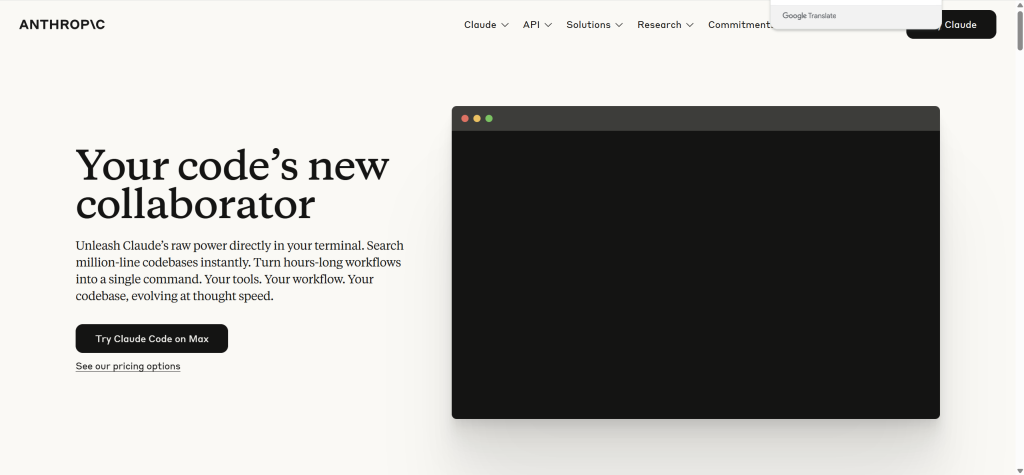Follow the See our pricing options link

128,366
